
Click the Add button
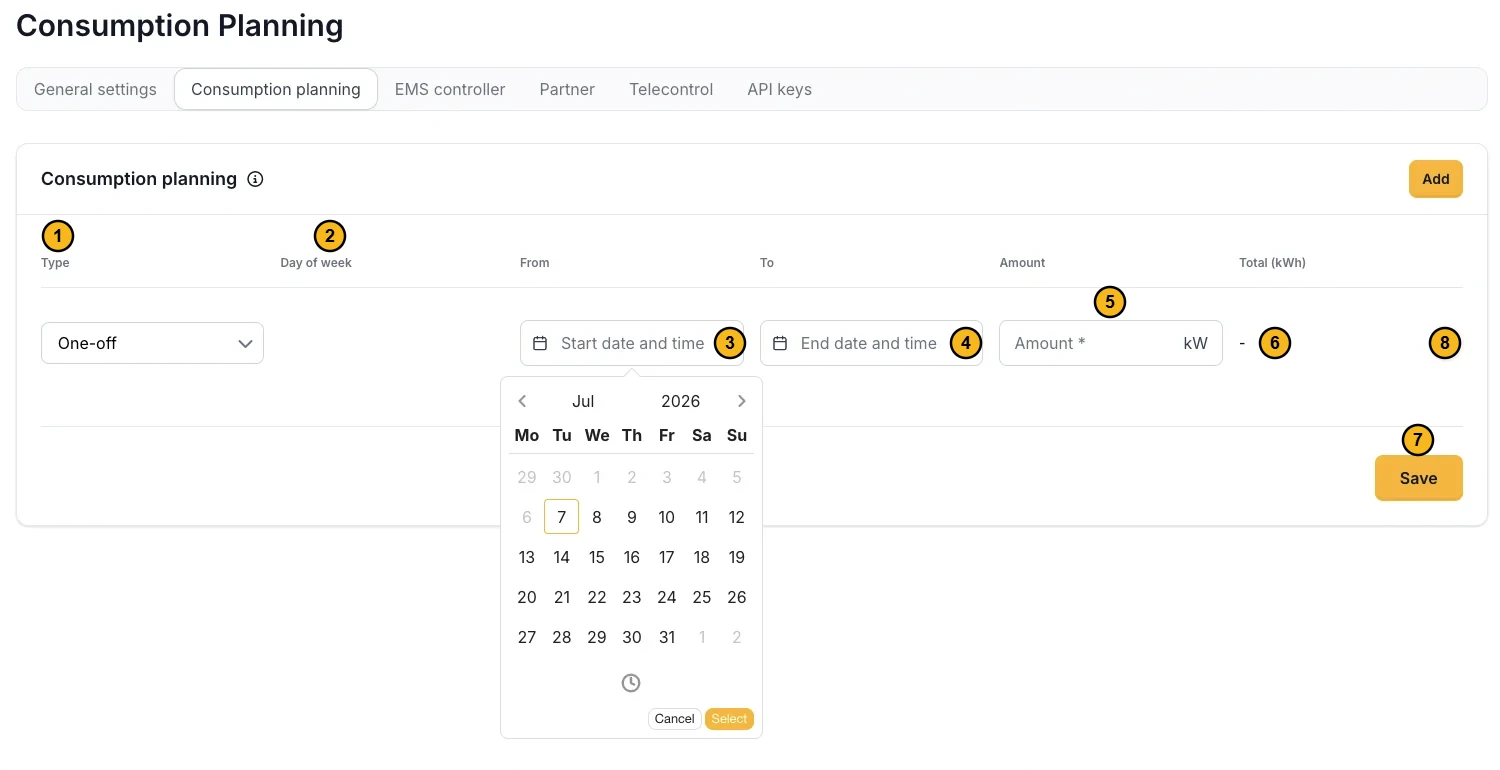1436,179
